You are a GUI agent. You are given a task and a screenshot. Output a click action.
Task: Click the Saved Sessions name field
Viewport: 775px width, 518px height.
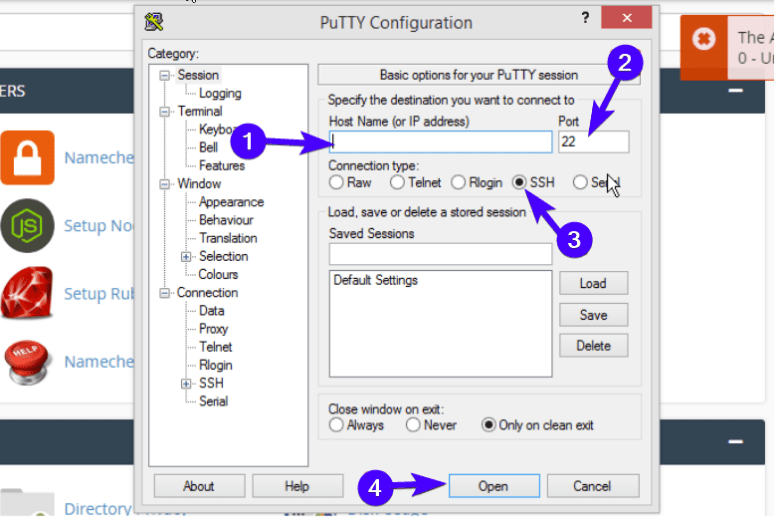(440, 255)
